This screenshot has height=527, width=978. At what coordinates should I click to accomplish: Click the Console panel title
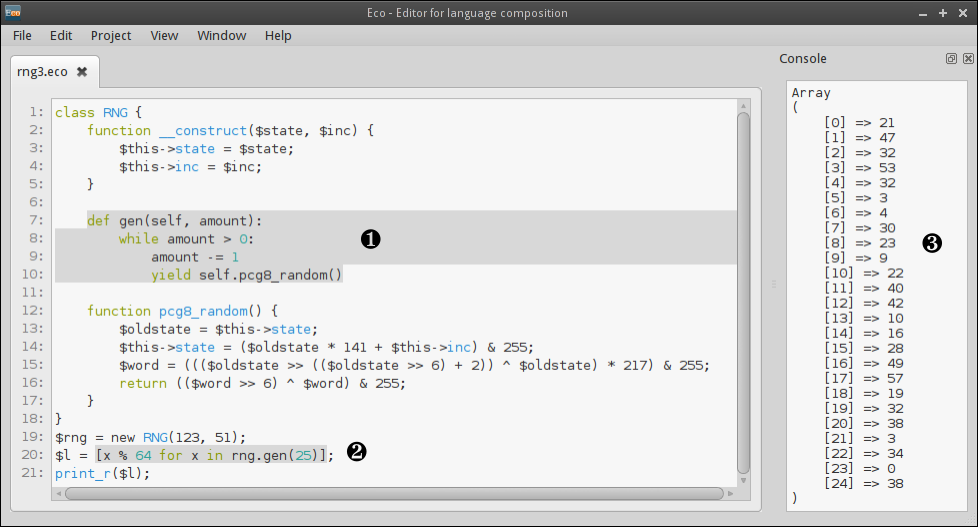click(x=803, y=59)
